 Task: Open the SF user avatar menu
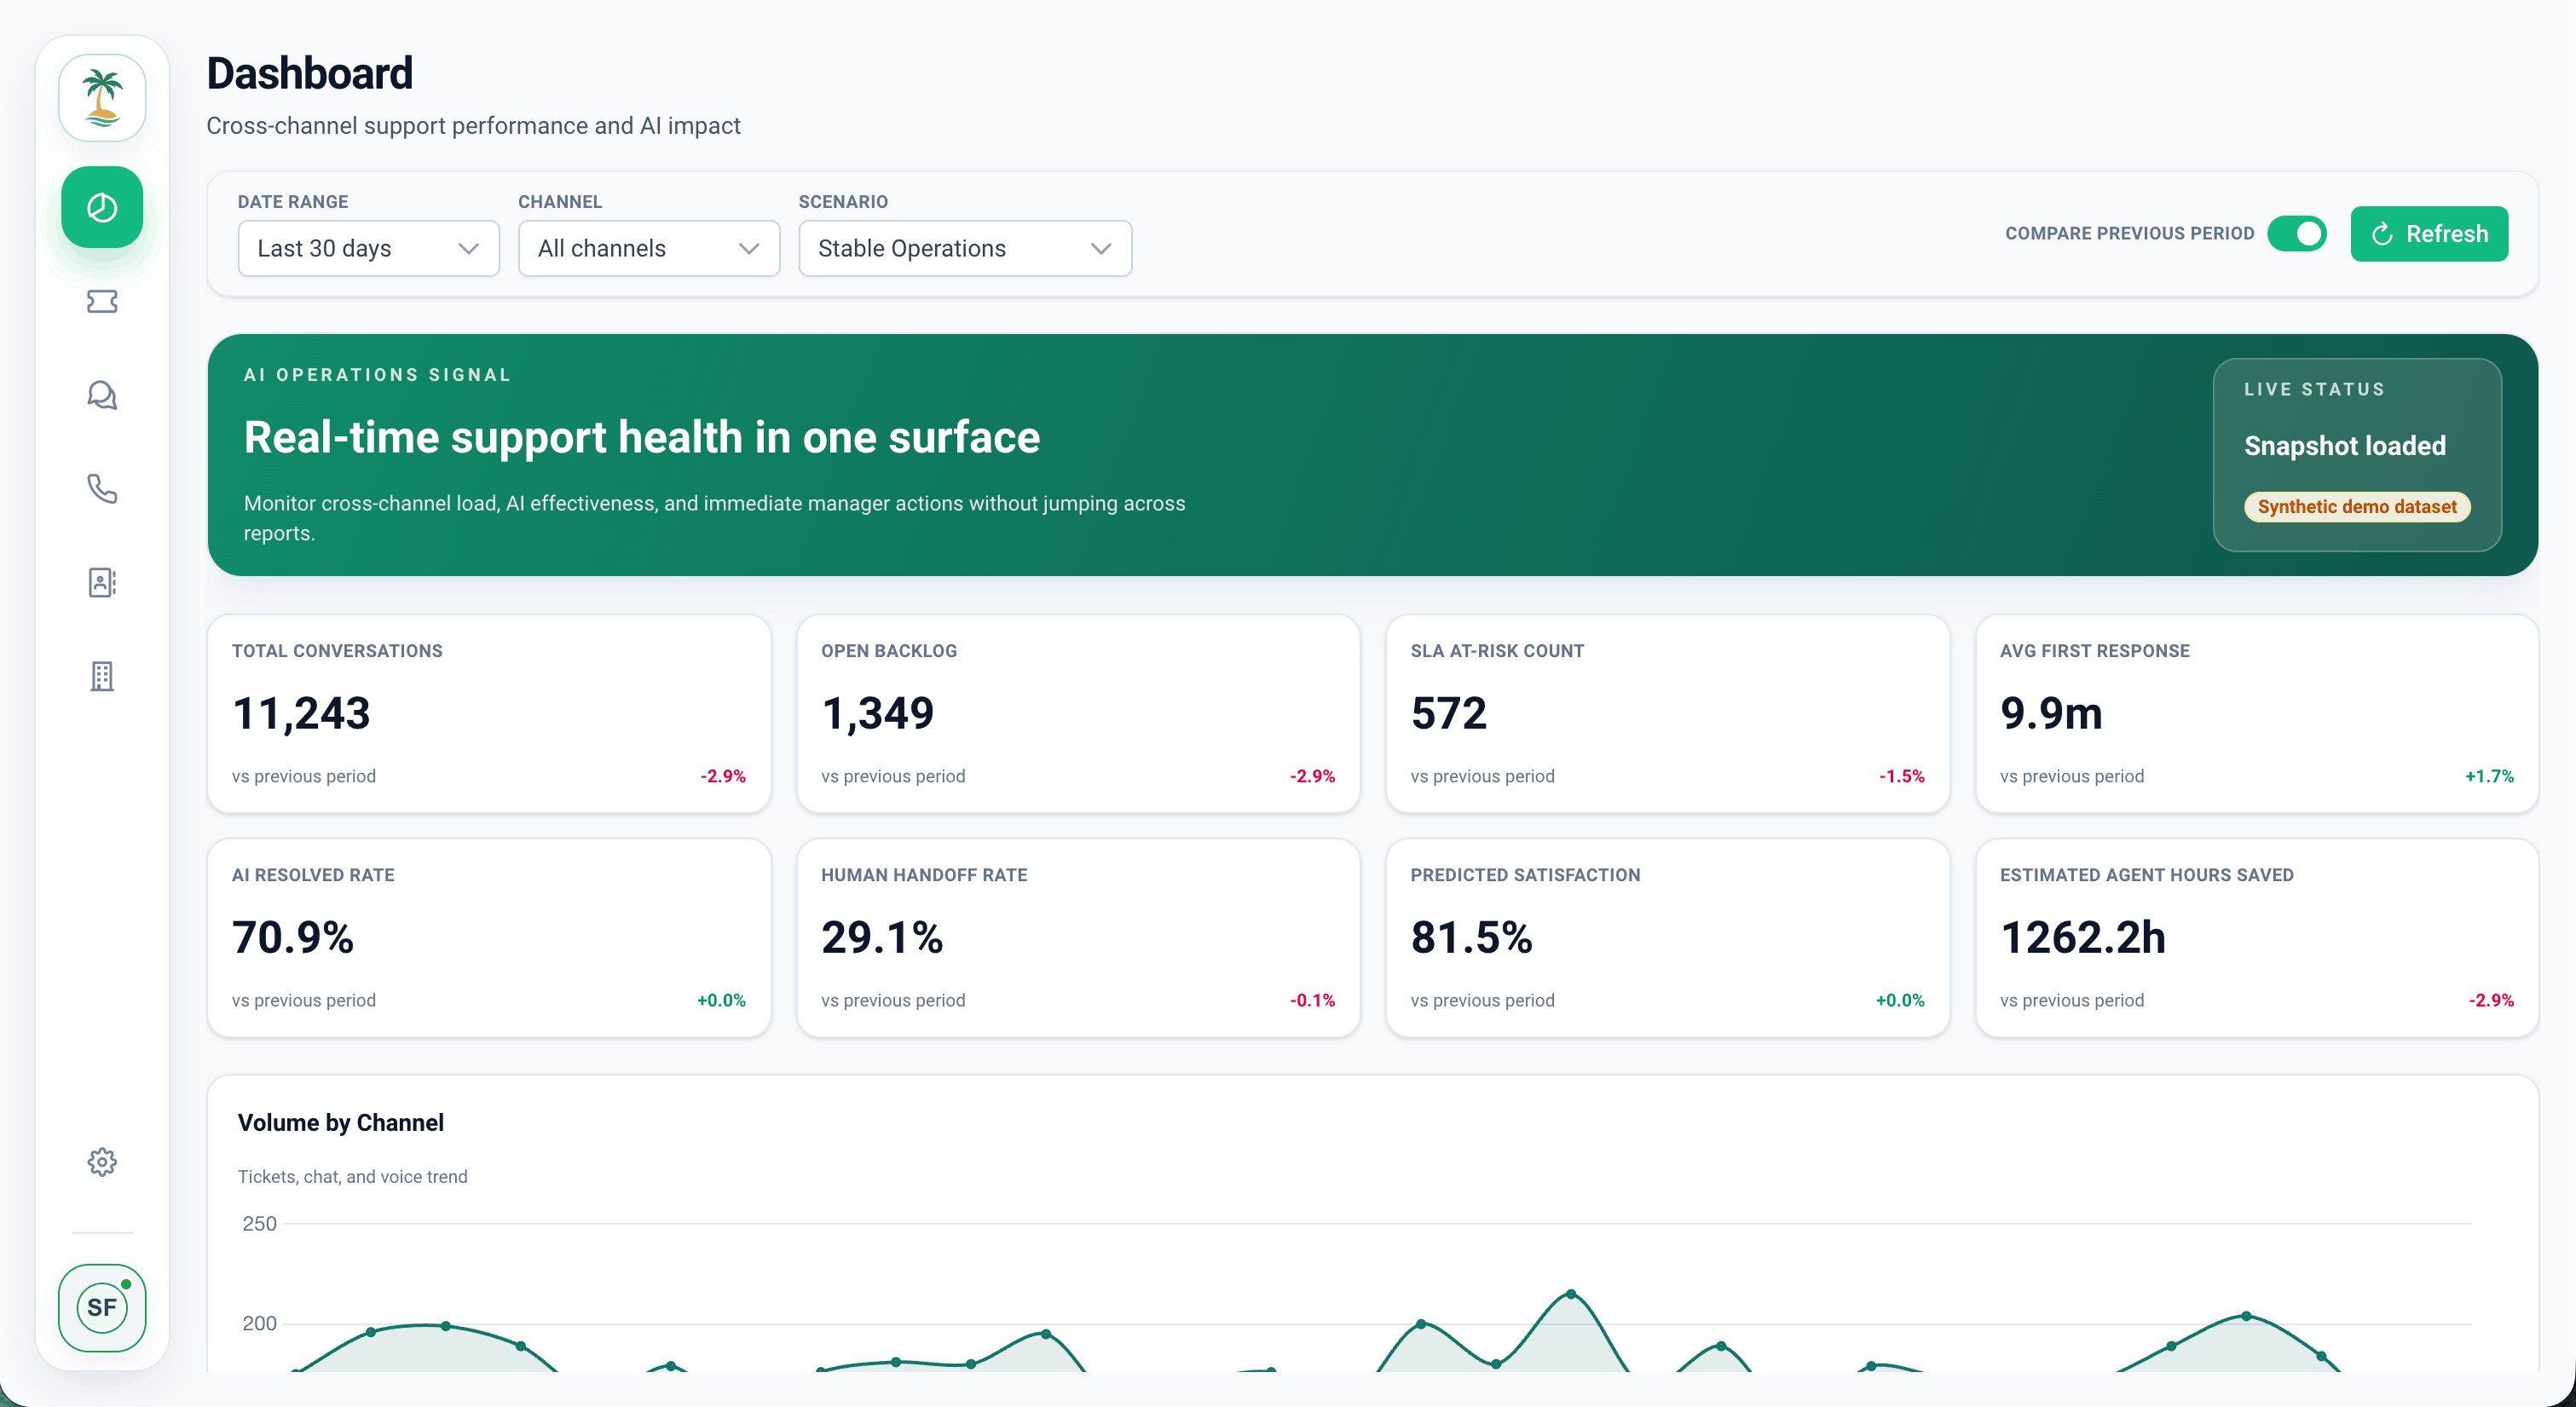point(102,1307)
